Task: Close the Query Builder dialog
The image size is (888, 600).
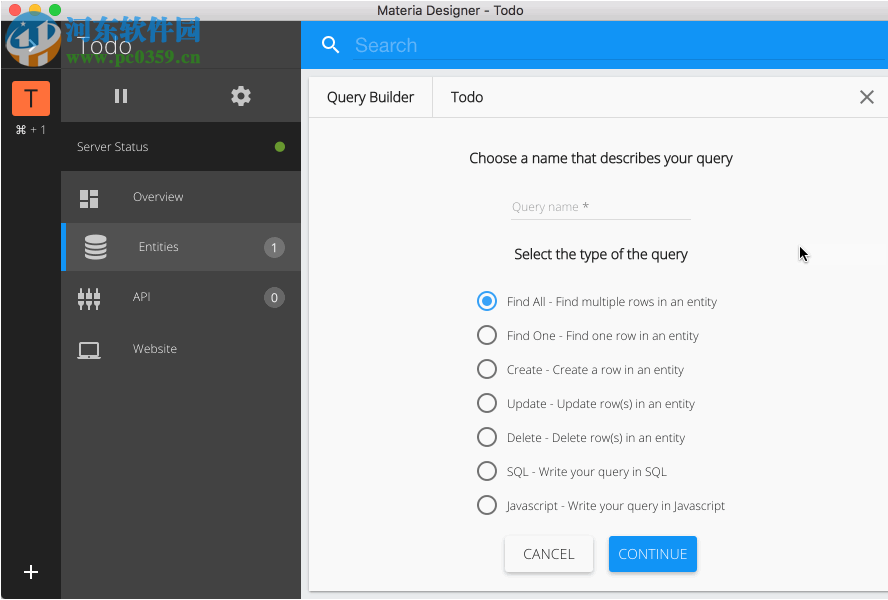Action: coord(866,97)
